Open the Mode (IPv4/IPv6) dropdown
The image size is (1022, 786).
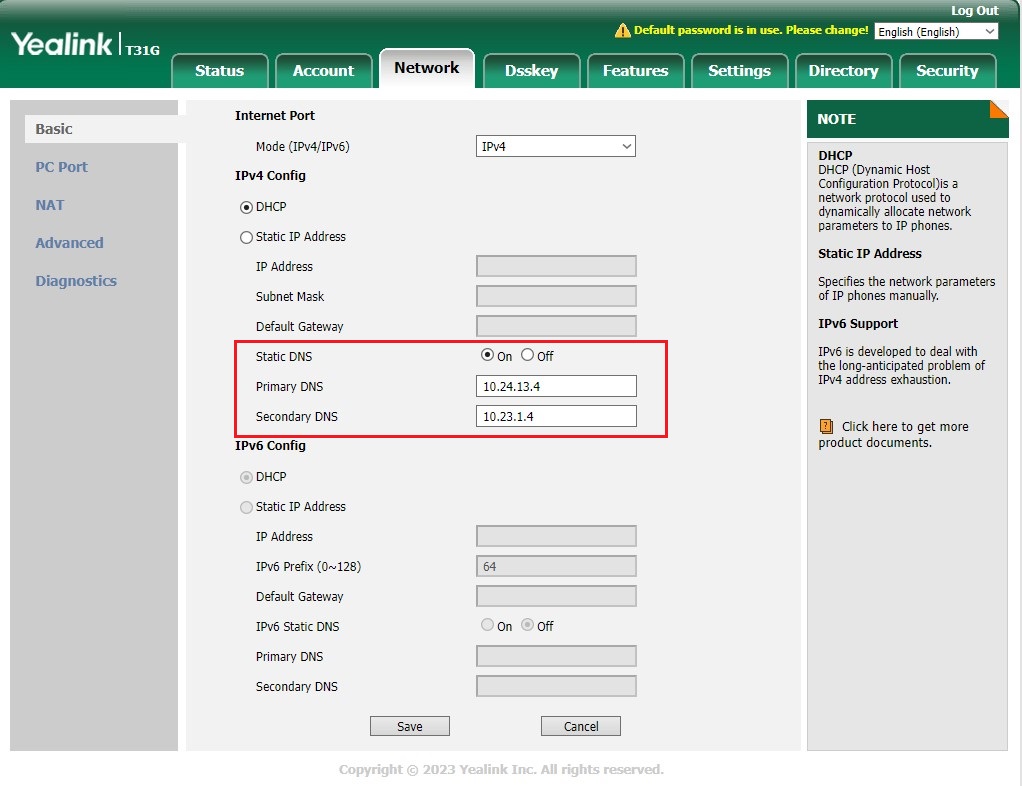[x=556, y=147]
